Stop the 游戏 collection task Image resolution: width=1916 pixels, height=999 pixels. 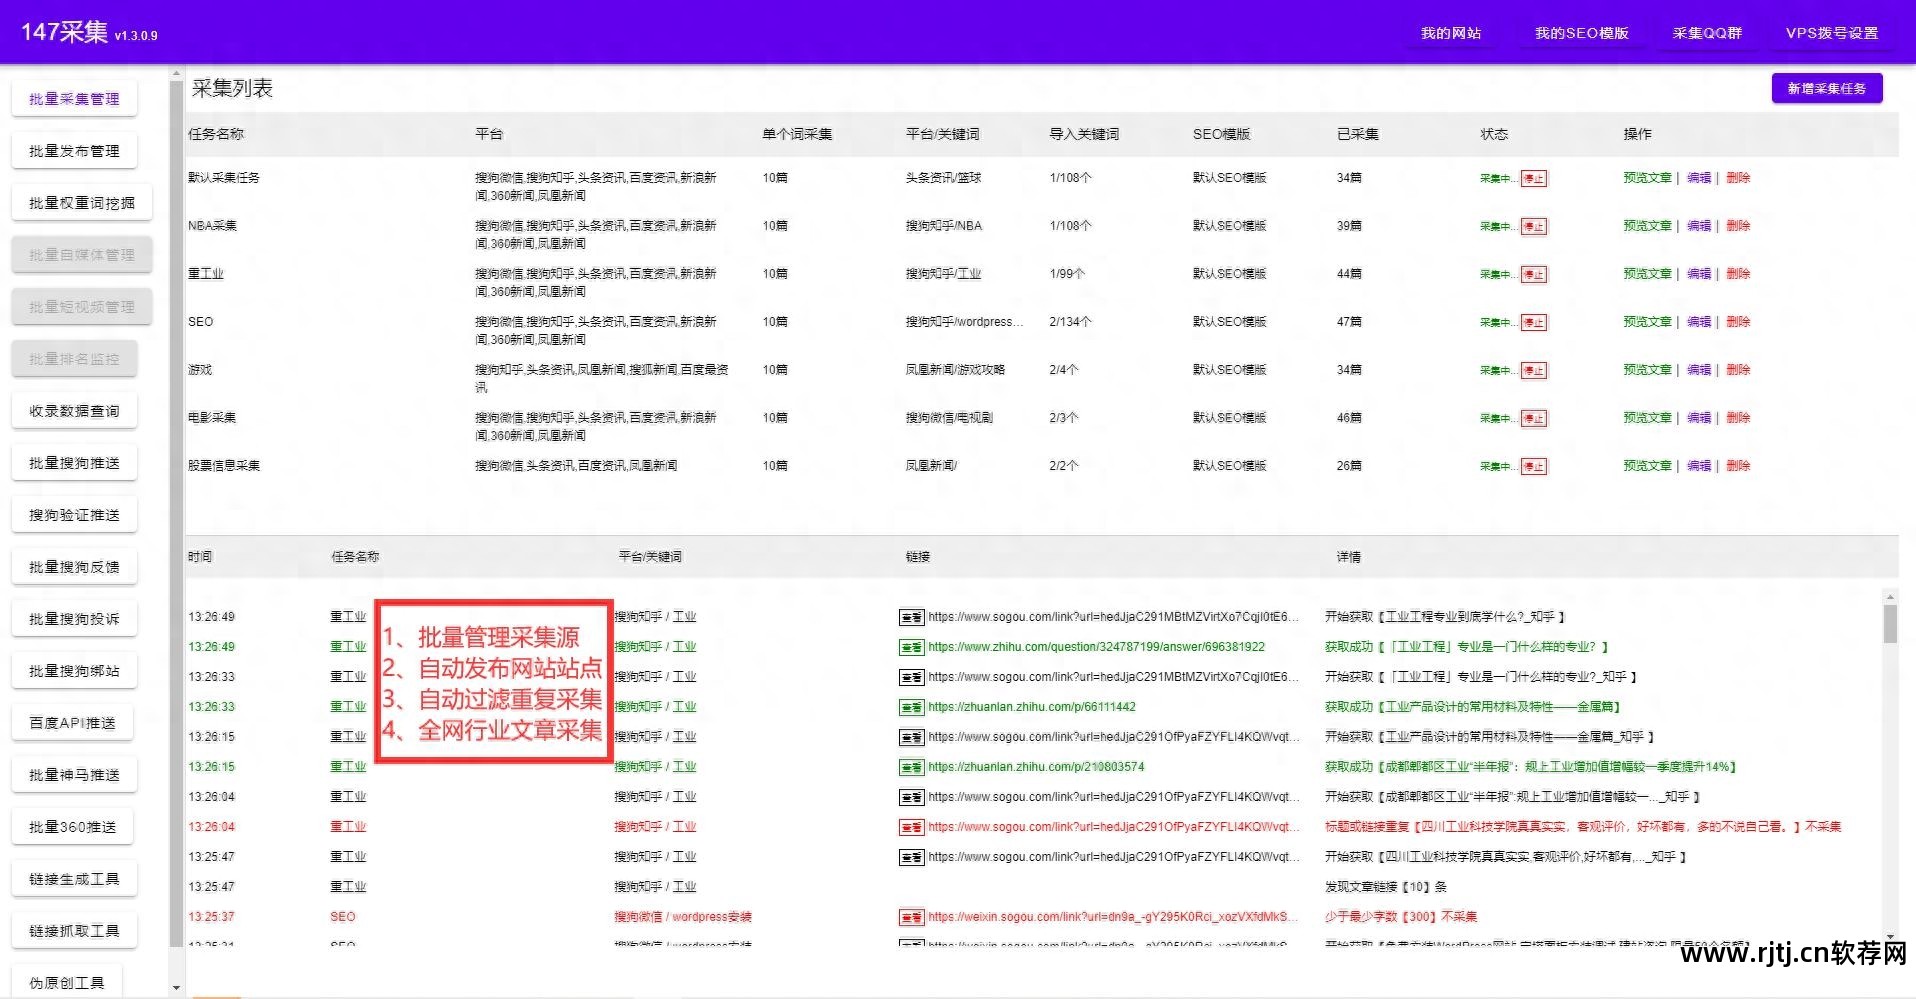[x=1533, y=369]
